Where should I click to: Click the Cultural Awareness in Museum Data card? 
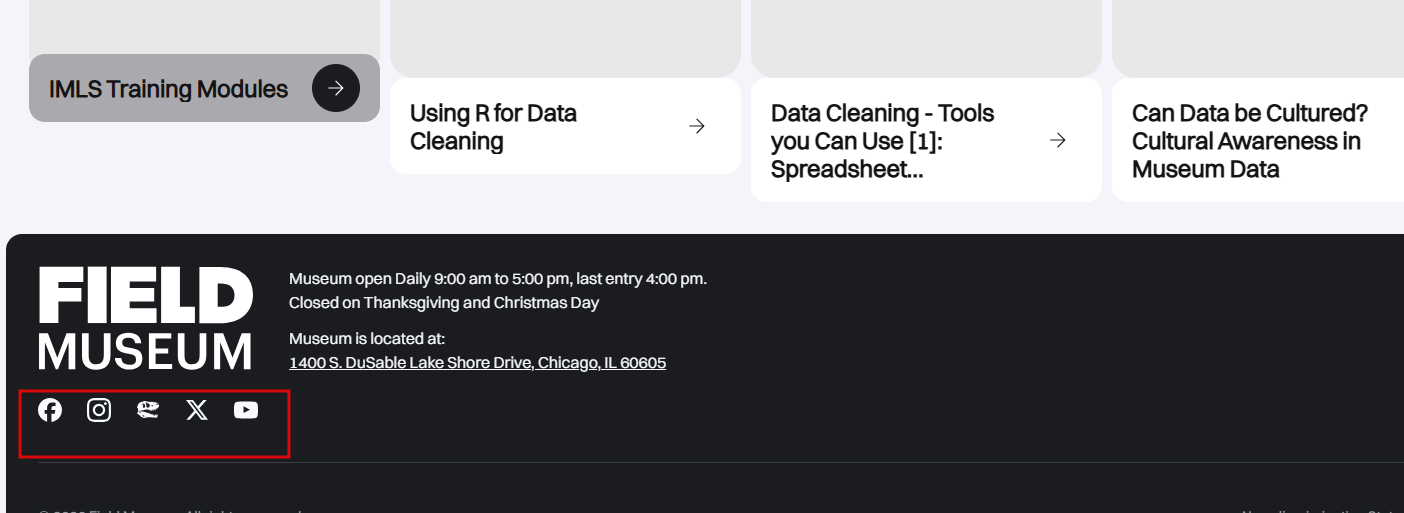pyautogui.click(x=1258, y=140)
